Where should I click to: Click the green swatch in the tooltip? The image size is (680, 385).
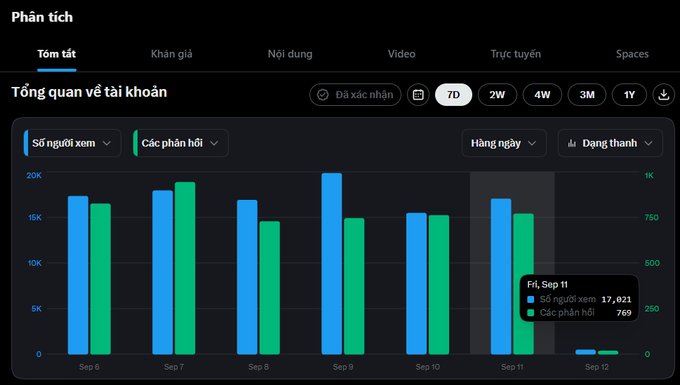530,313
